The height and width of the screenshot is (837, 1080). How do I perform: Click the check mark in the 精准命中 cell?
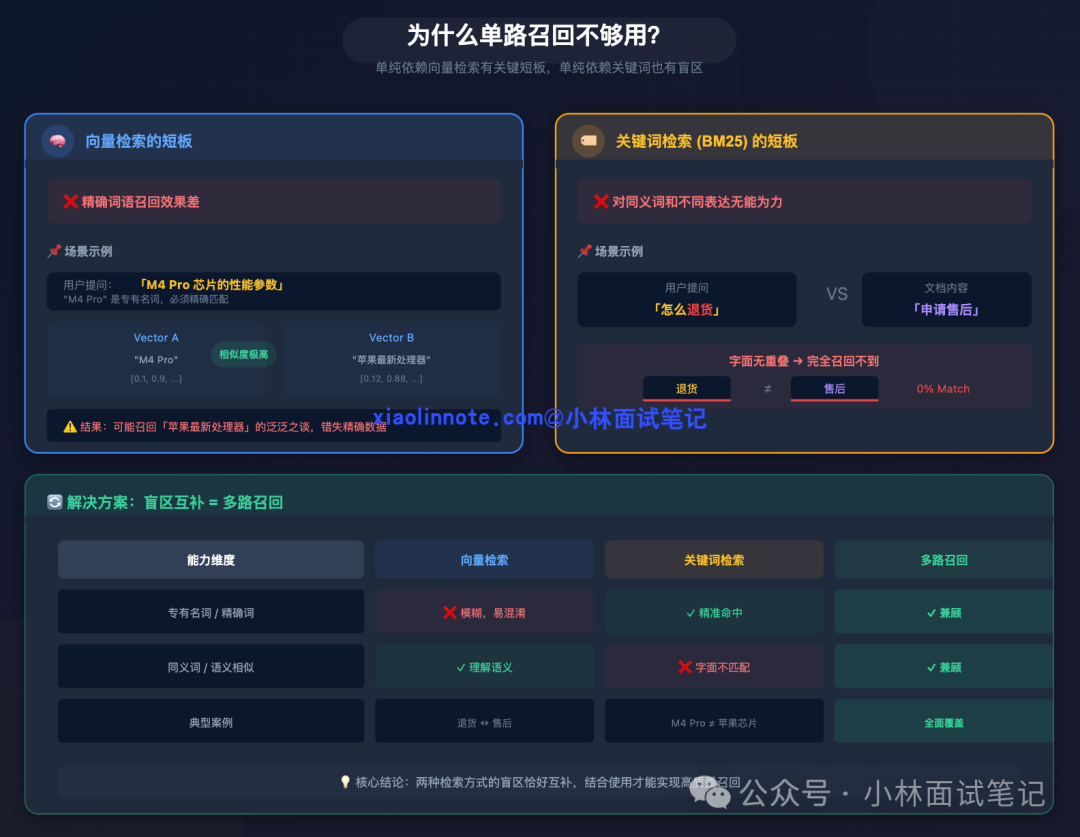[690, 613]
